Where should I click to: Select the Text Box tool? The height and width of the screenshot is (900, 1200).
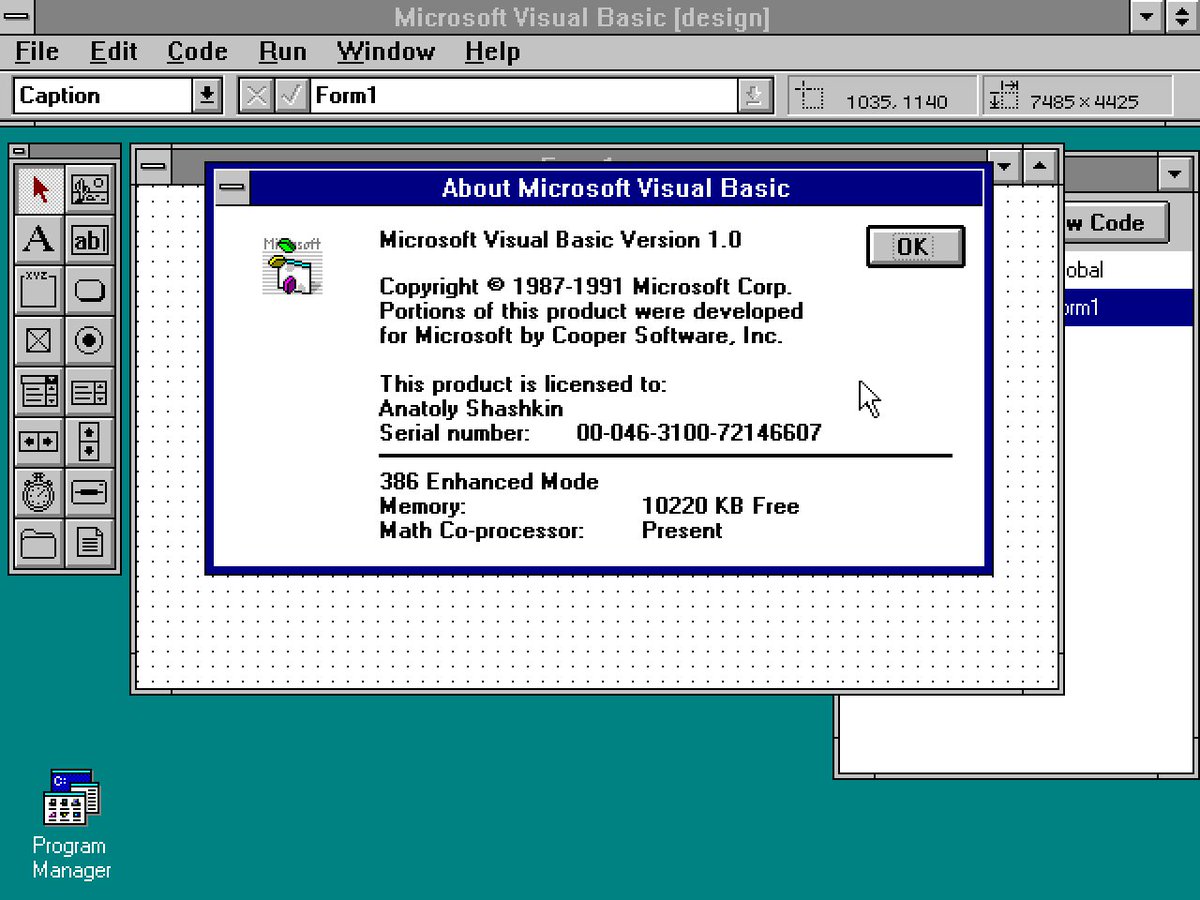coord(90,240)
